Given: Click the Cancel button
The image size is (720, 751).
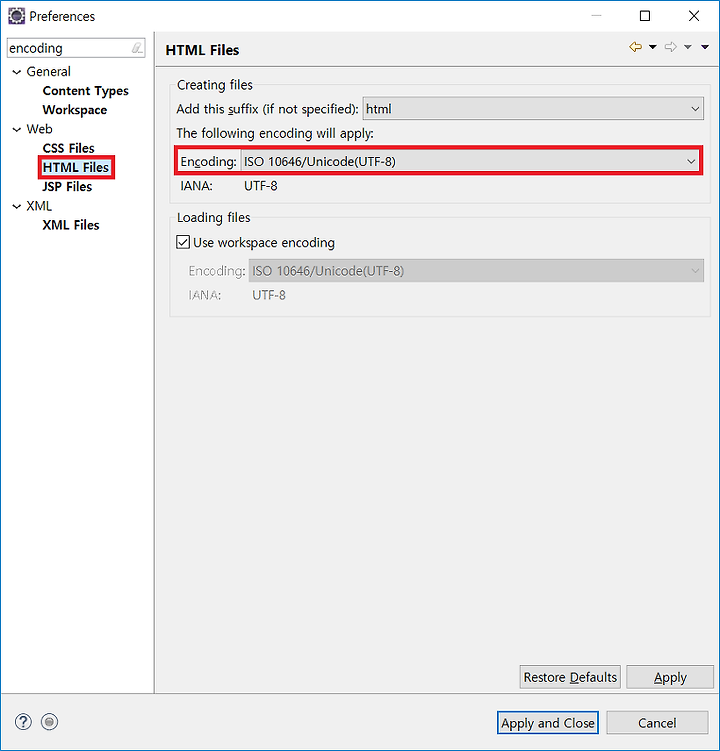Looking at the screenshot, I should 657,723.
